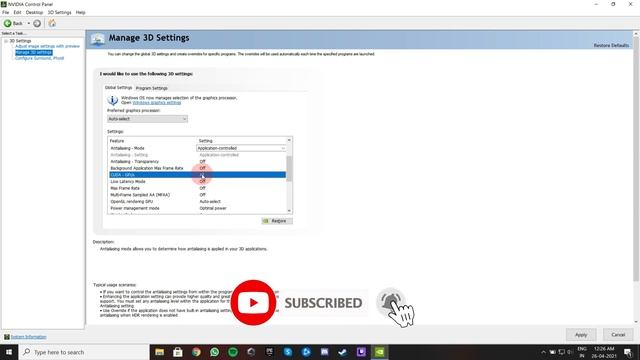640x360 pixels.
Task: Click Manage 3D Settings header icon
Action: [x=97, y=40]
